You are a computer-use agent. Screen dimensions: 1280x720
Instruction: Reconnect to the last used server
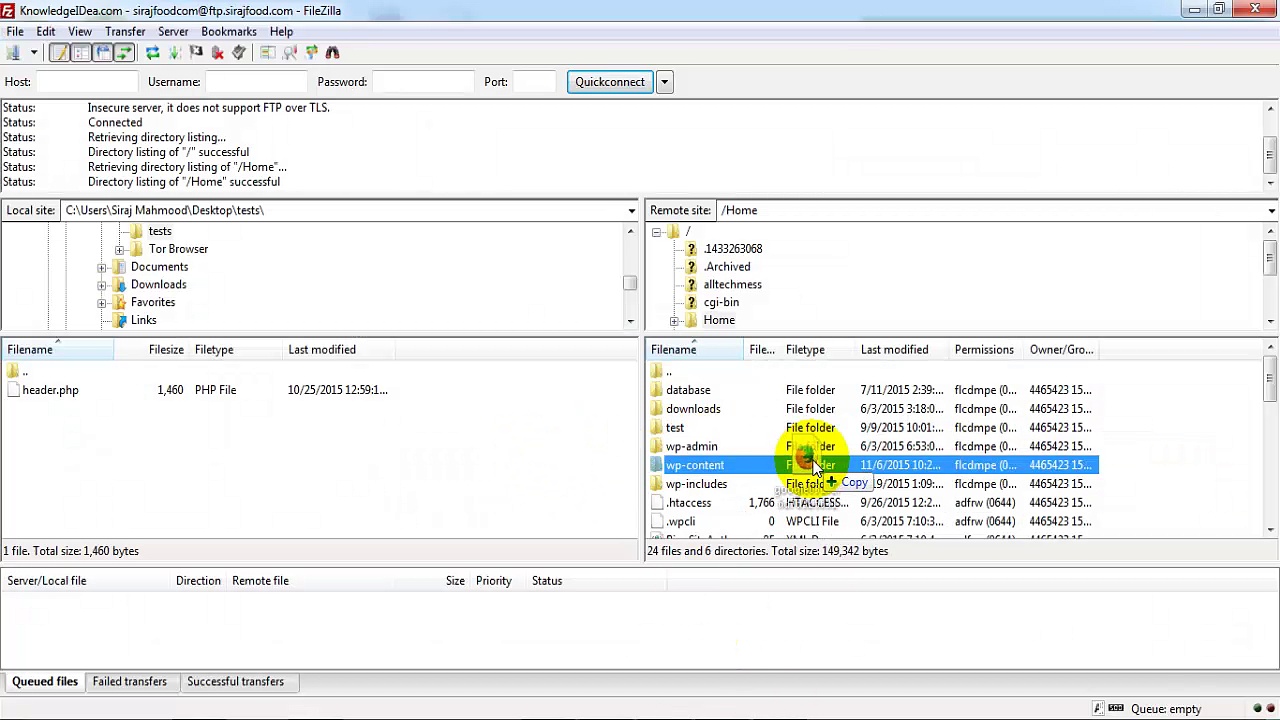(239, 52)
